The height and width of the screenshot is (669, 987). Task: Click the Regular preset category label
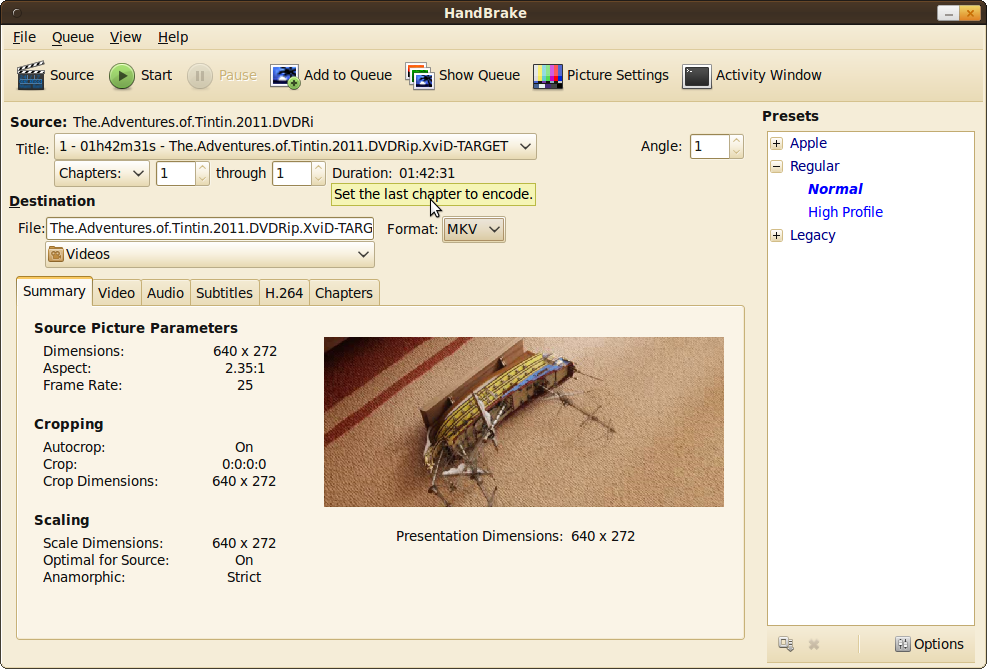pos(815,166)
